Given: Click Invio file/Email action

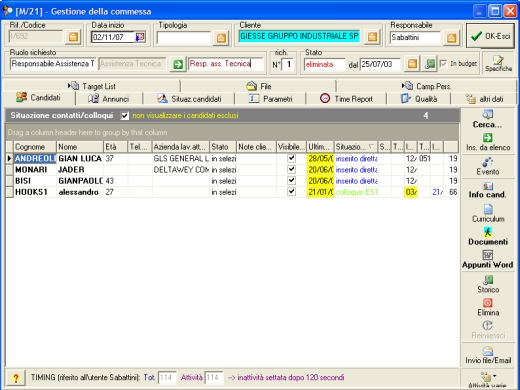Looking at the screenshot, I should click(488, 355).
